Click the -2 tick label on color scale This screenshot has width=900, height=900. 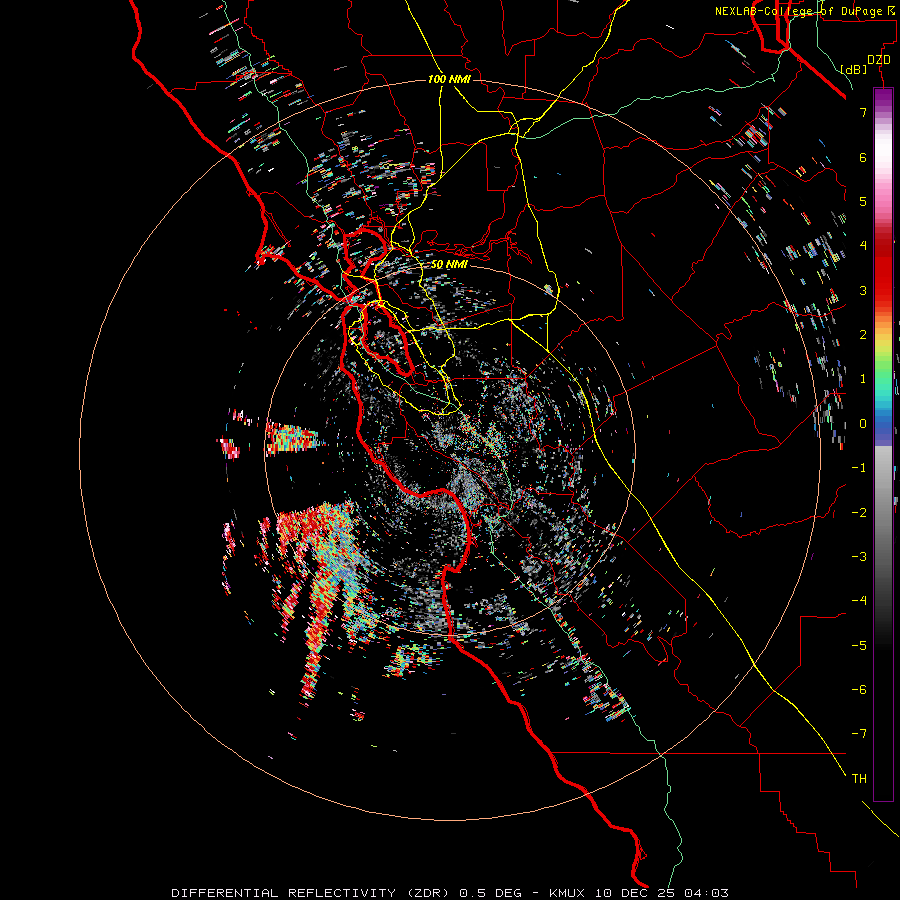(859, 513)
